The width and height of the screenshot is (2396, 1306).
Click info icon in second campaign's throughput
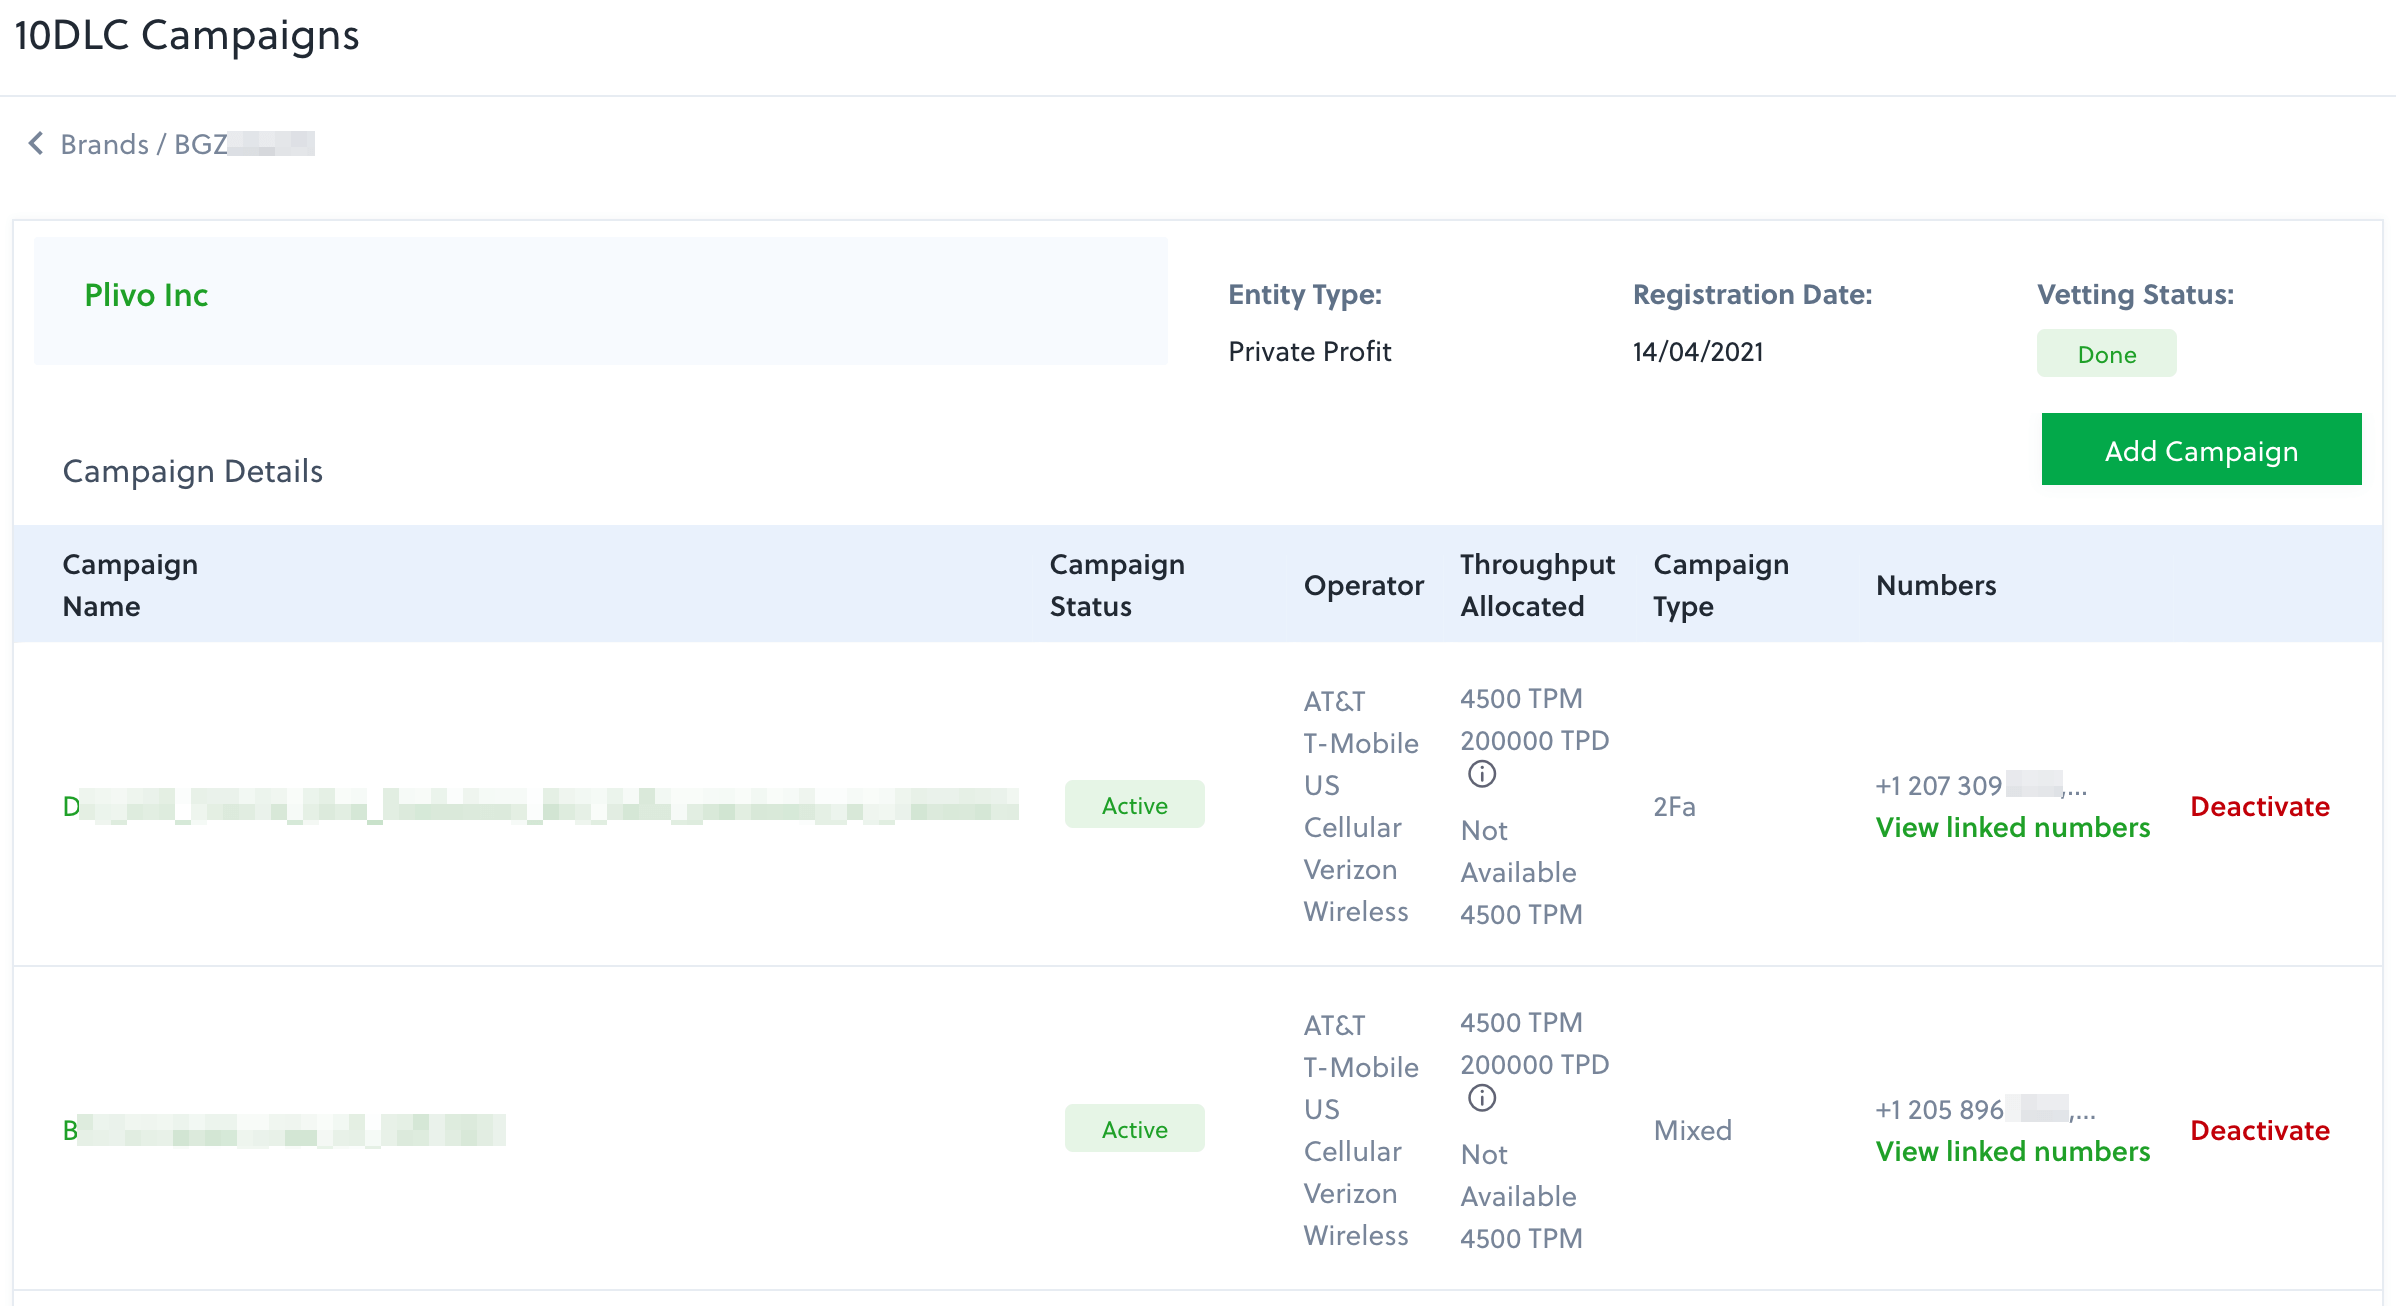1481,1099
